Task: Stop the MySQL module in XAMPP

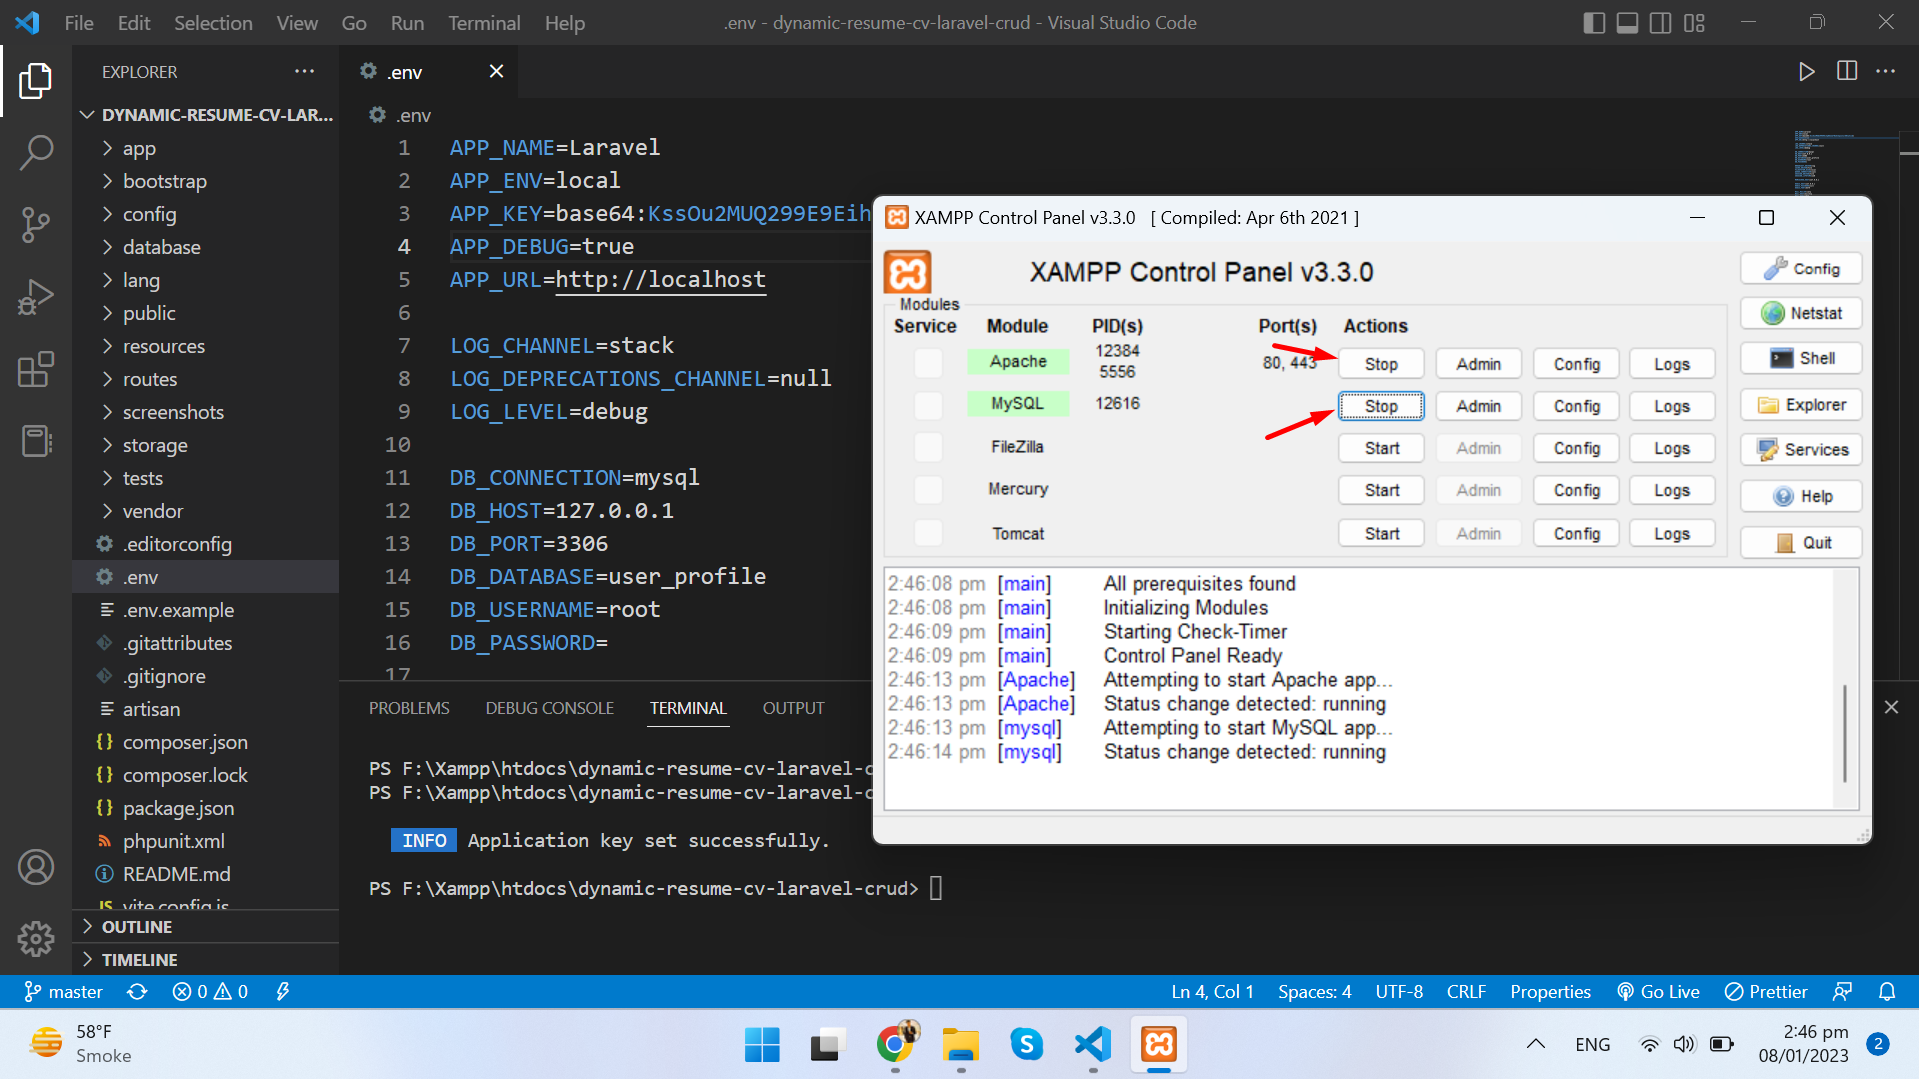Action: pyautogui.click(x=1381, y=406)
